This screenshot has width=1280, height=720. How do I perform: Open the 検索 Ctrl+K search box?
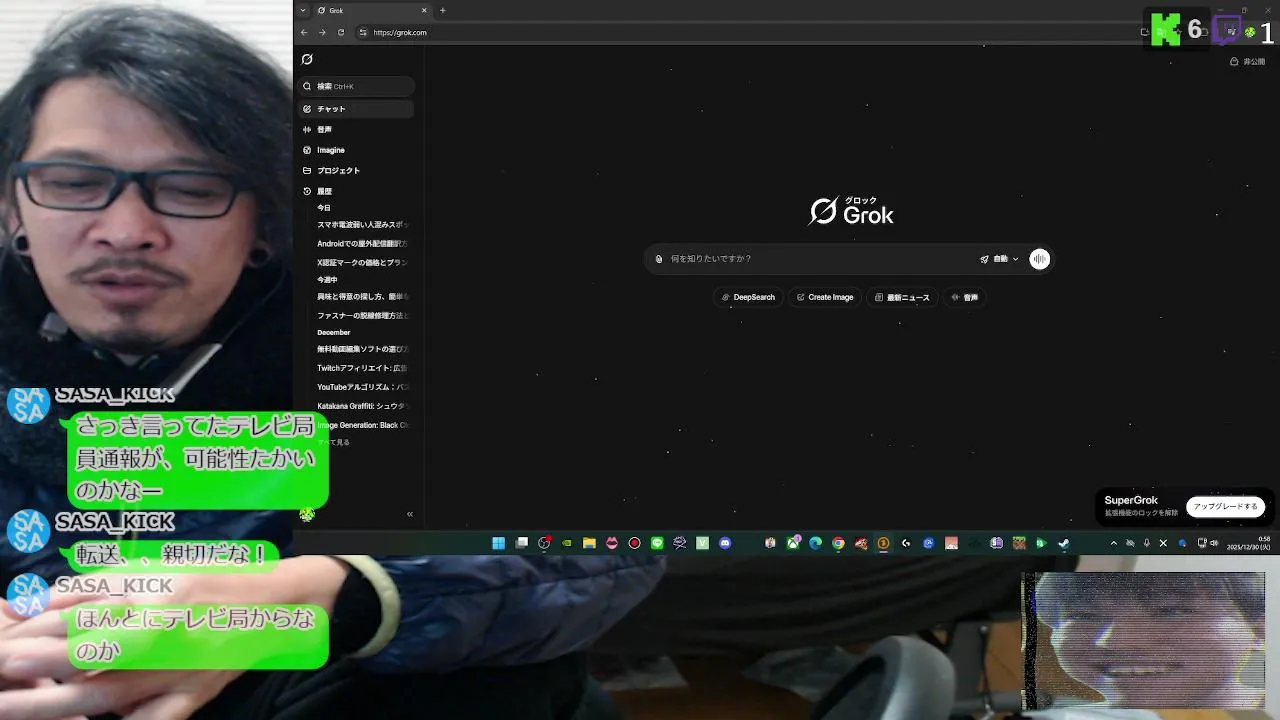[x=356, y=86]
